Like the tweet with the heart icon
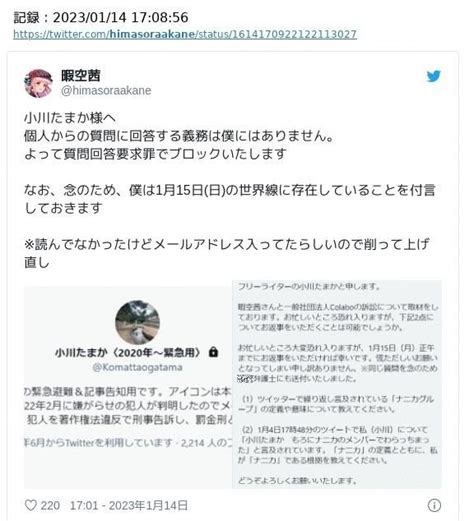 pyautogui.click(x=31, y=505)
